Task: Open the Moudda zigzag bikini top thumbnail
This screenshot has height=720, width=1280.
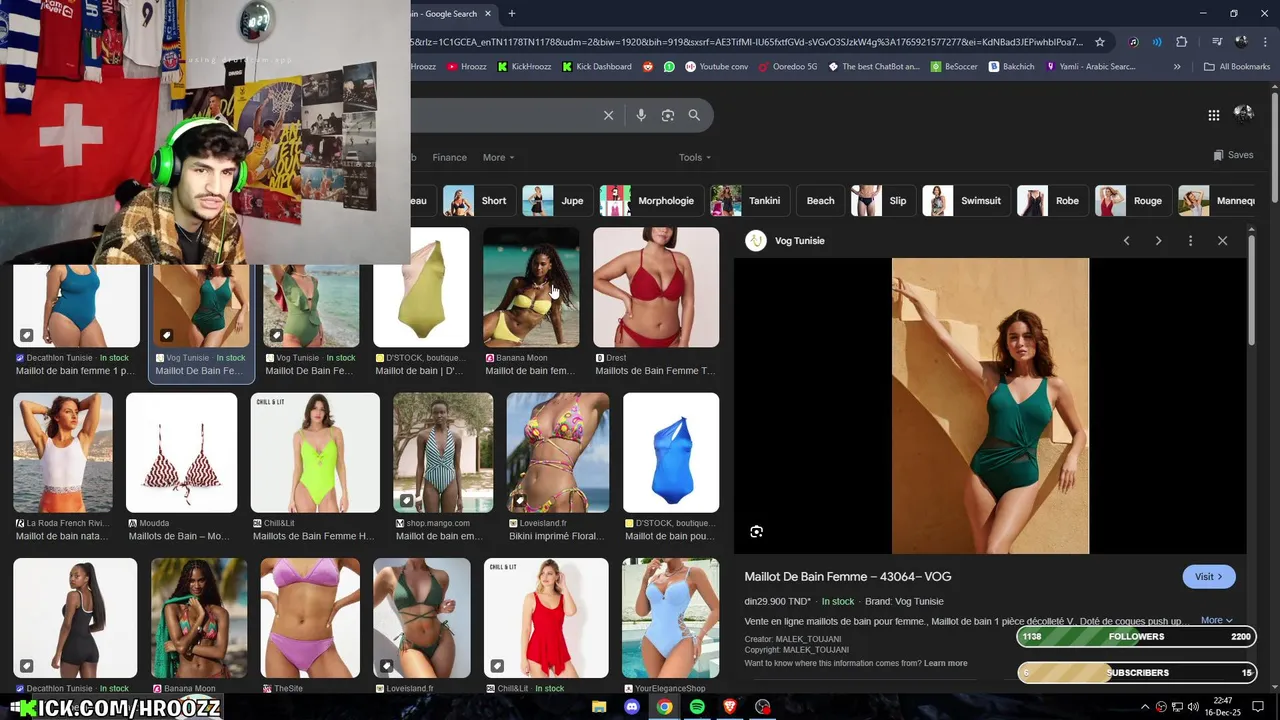Action: click(x=182, y=453)
